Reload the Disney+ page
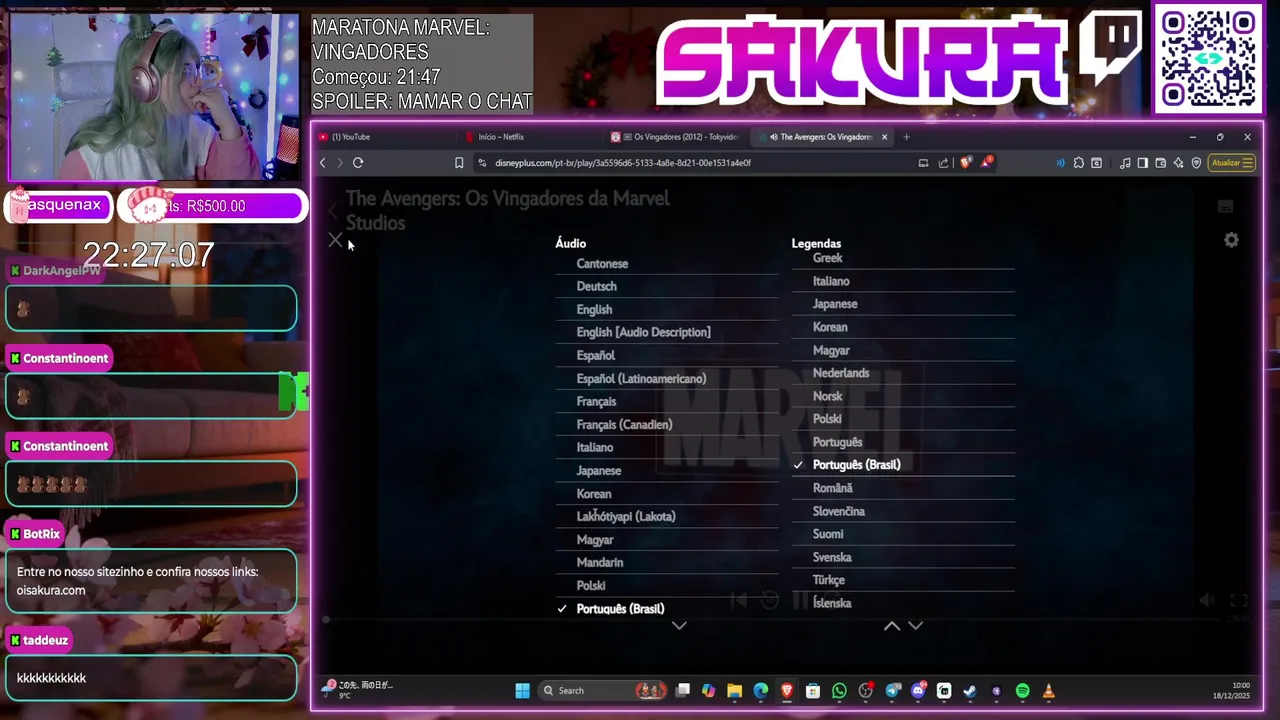 pos(358,163)
